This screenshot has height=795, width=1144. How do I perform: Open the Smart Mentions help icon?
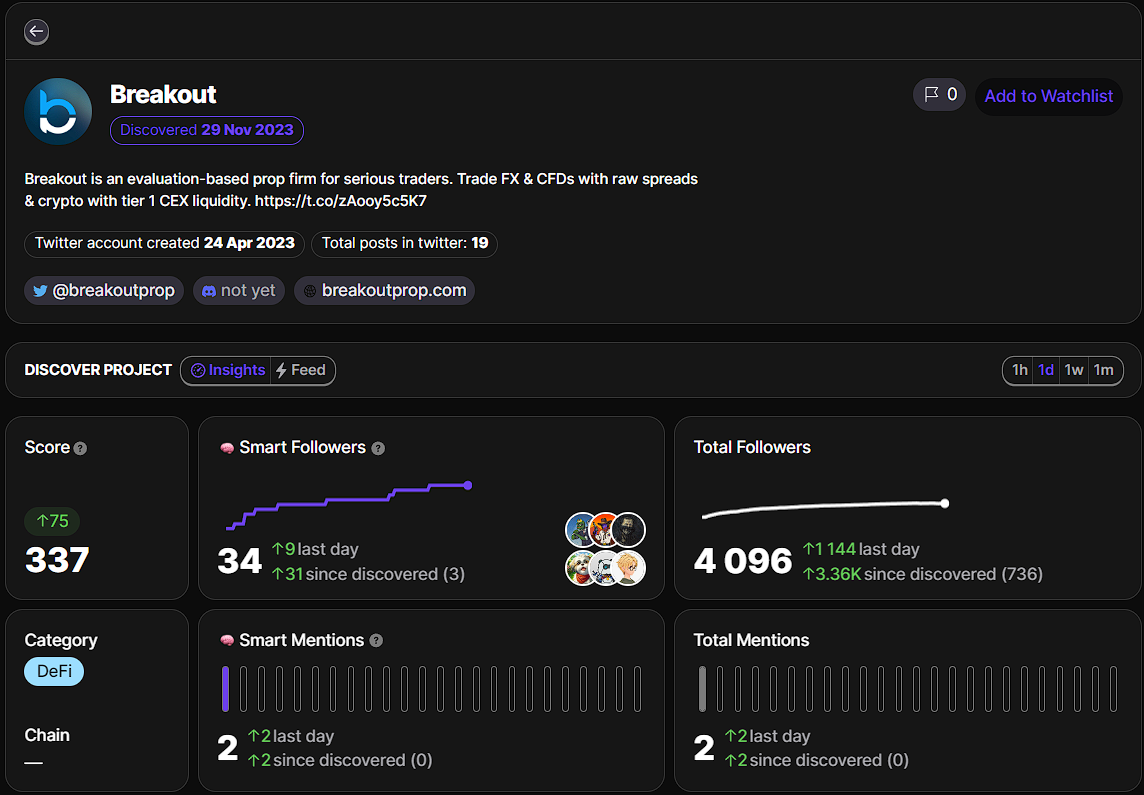pyautogui.click(x=376, y=640)
